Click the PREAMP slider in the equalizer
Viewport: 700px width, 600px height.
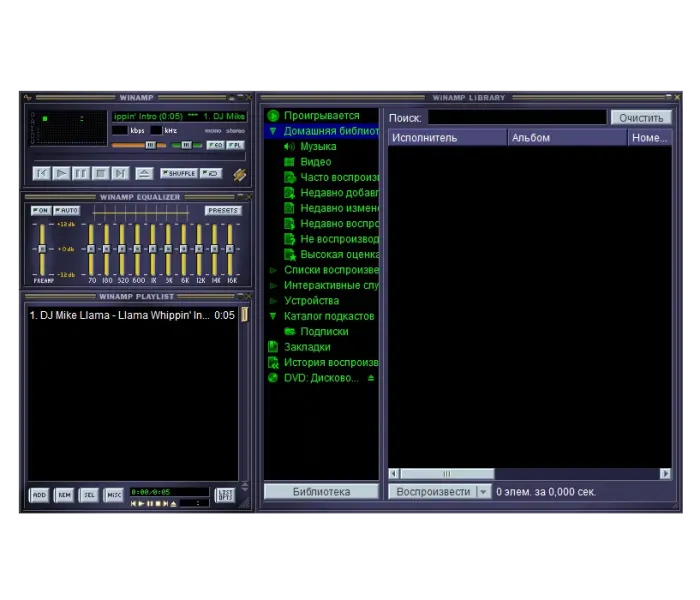42,249
